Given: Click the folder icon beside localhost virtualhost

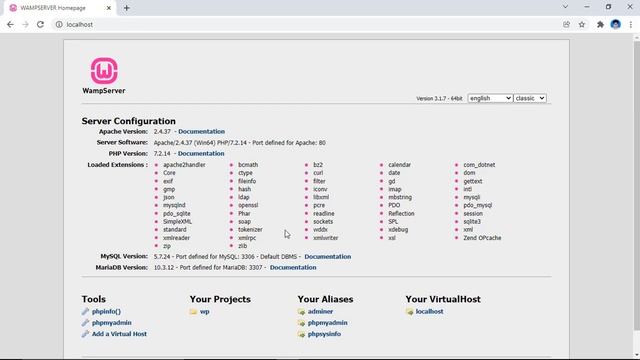Looking at the screenshot, I should click(x=409, y=312).
